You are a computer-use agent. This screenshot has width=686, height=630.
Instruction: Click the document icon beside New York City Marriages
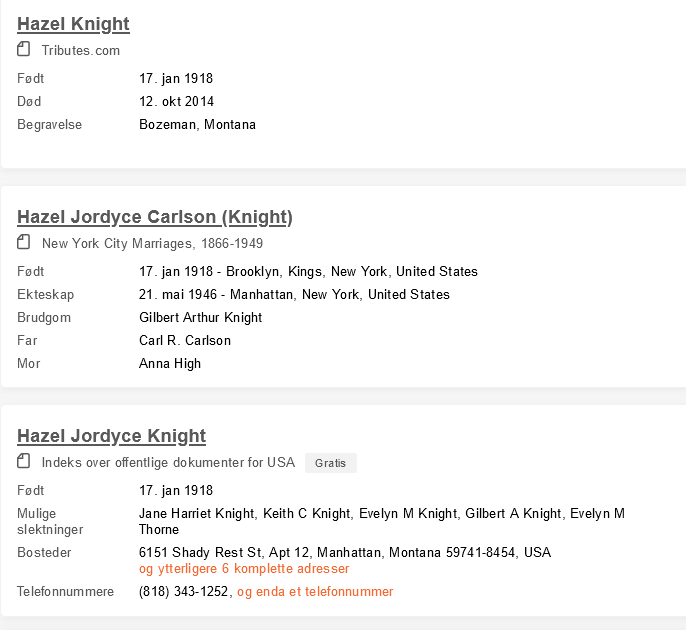(x=24, y=242)
